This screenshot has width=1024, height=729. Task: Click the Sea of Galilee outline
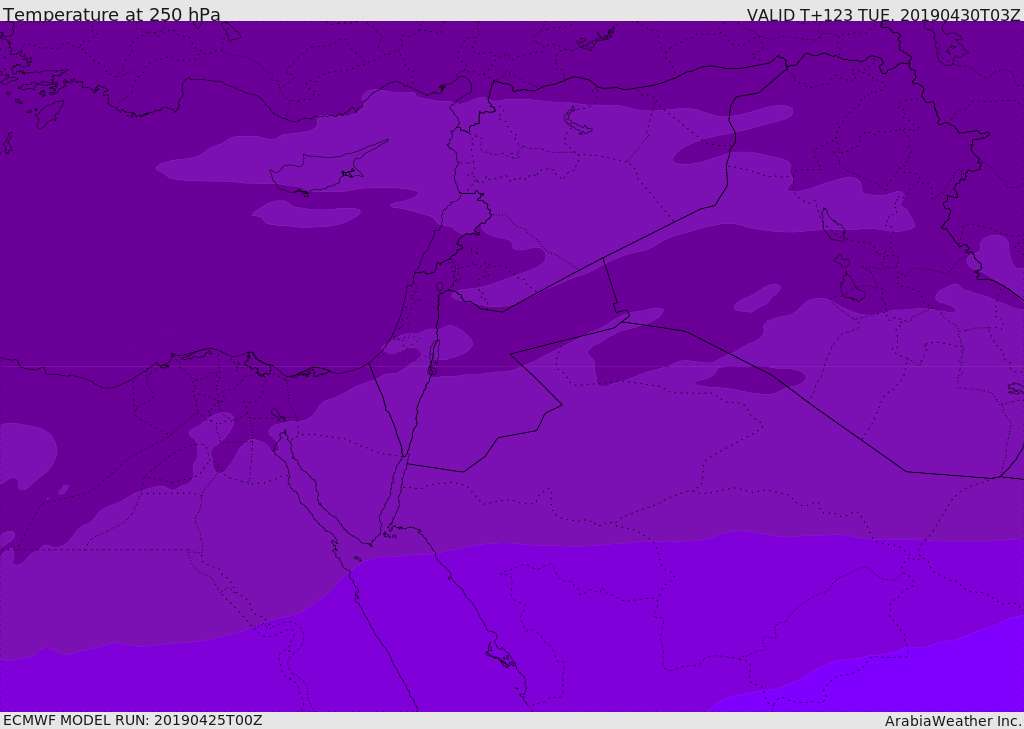coord(439,287)
